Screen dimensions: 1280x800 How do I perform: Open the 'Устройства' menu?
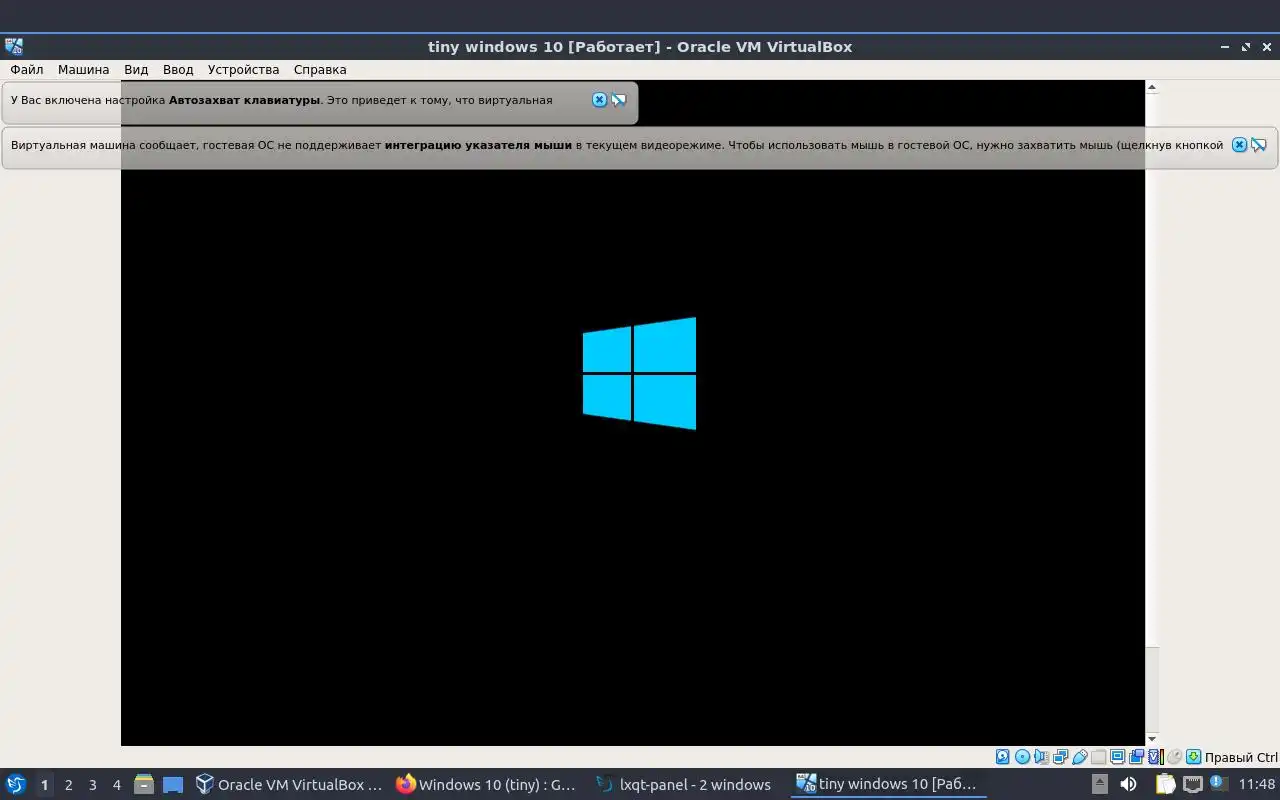244,69
